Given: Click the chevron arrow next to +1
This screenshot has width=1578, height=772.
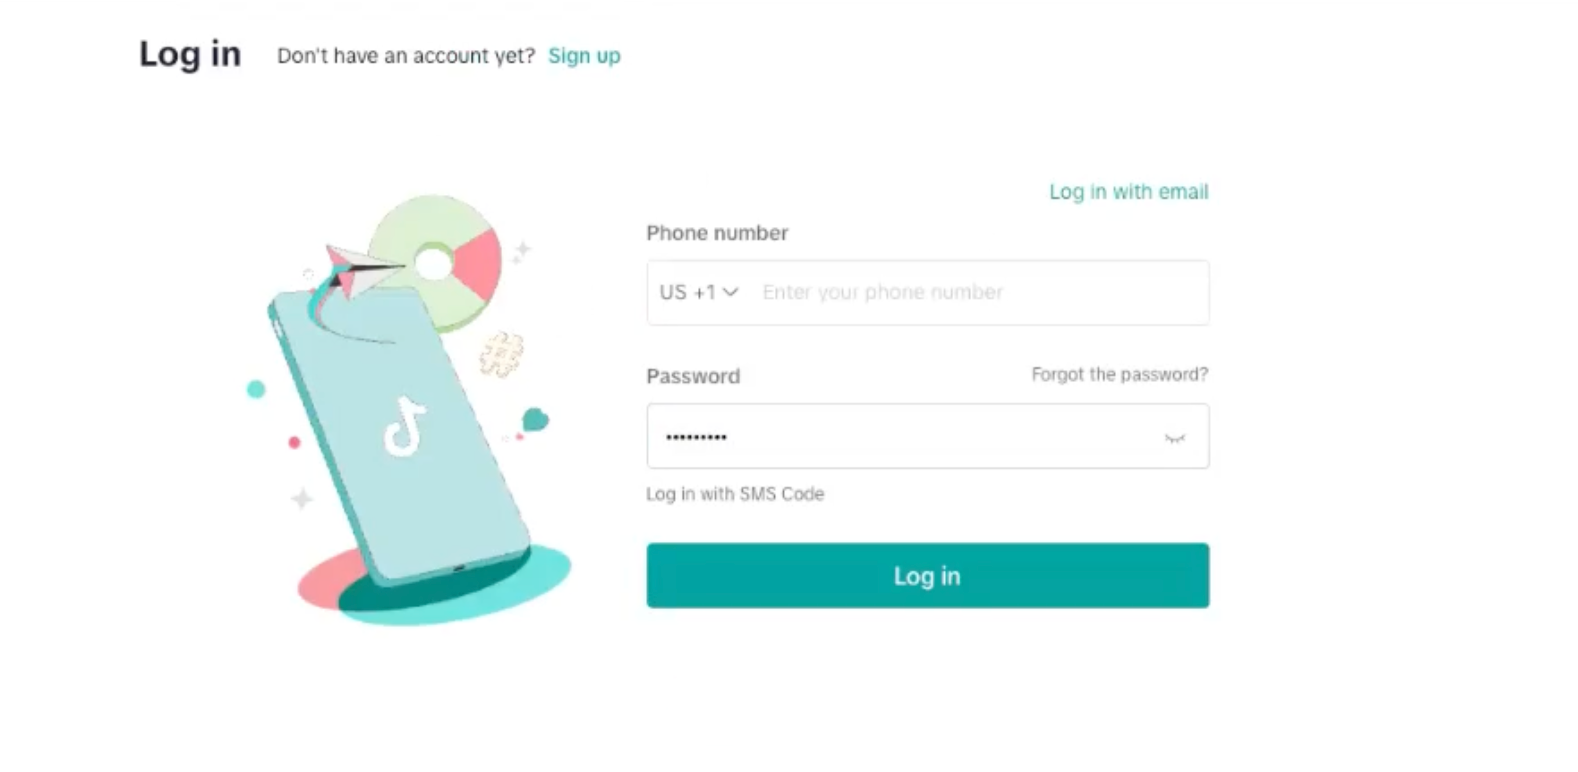Looking at the screenshot, I should pos(731,292).
